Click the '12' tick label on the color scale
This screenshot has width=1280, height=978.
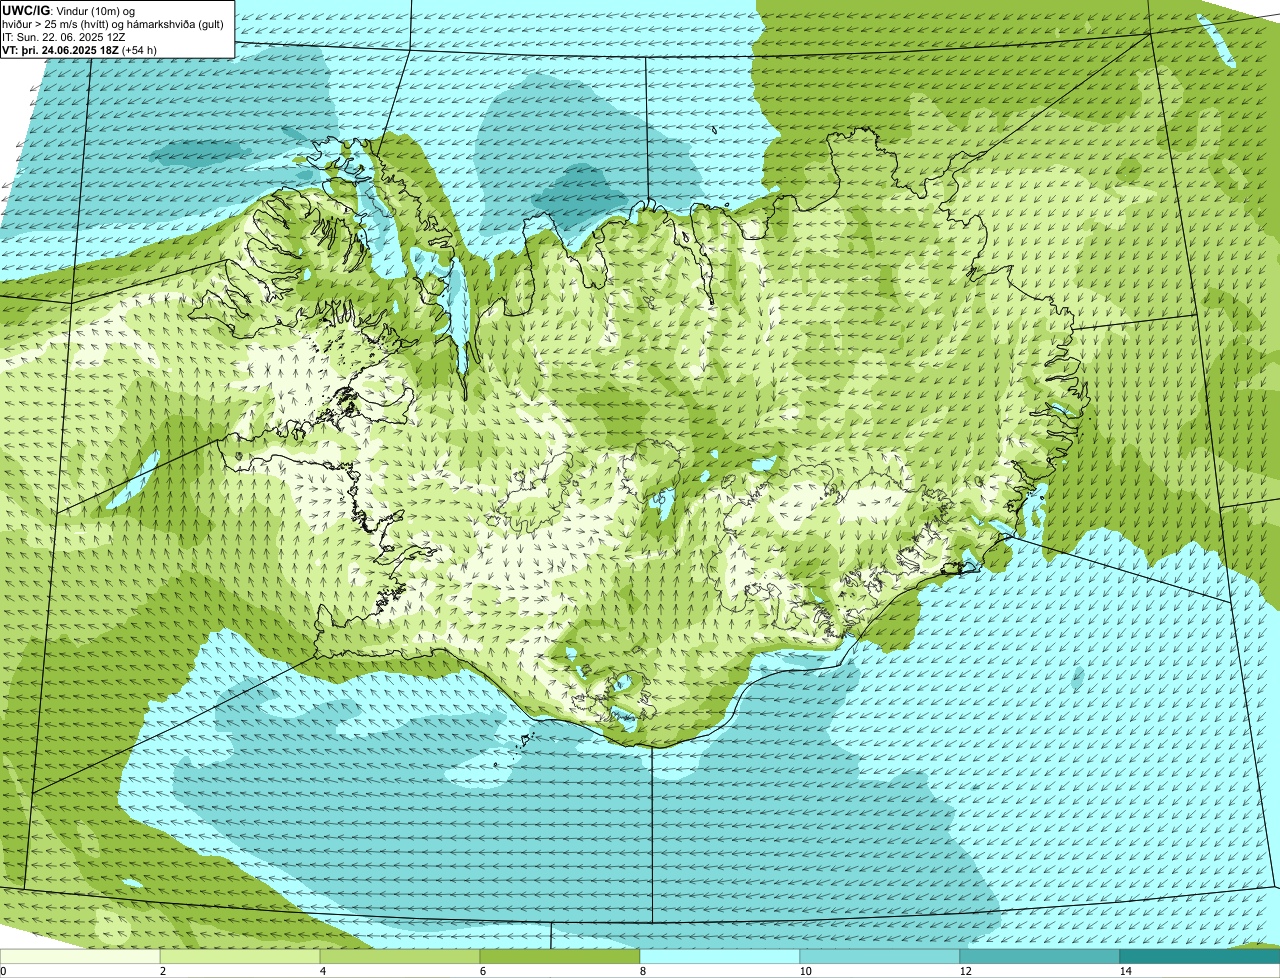coord(965,971)
